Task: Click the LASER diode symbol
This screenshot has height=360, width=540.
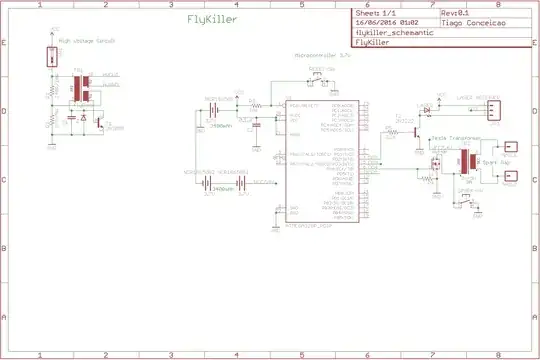Action: click(x=427, y=111)
